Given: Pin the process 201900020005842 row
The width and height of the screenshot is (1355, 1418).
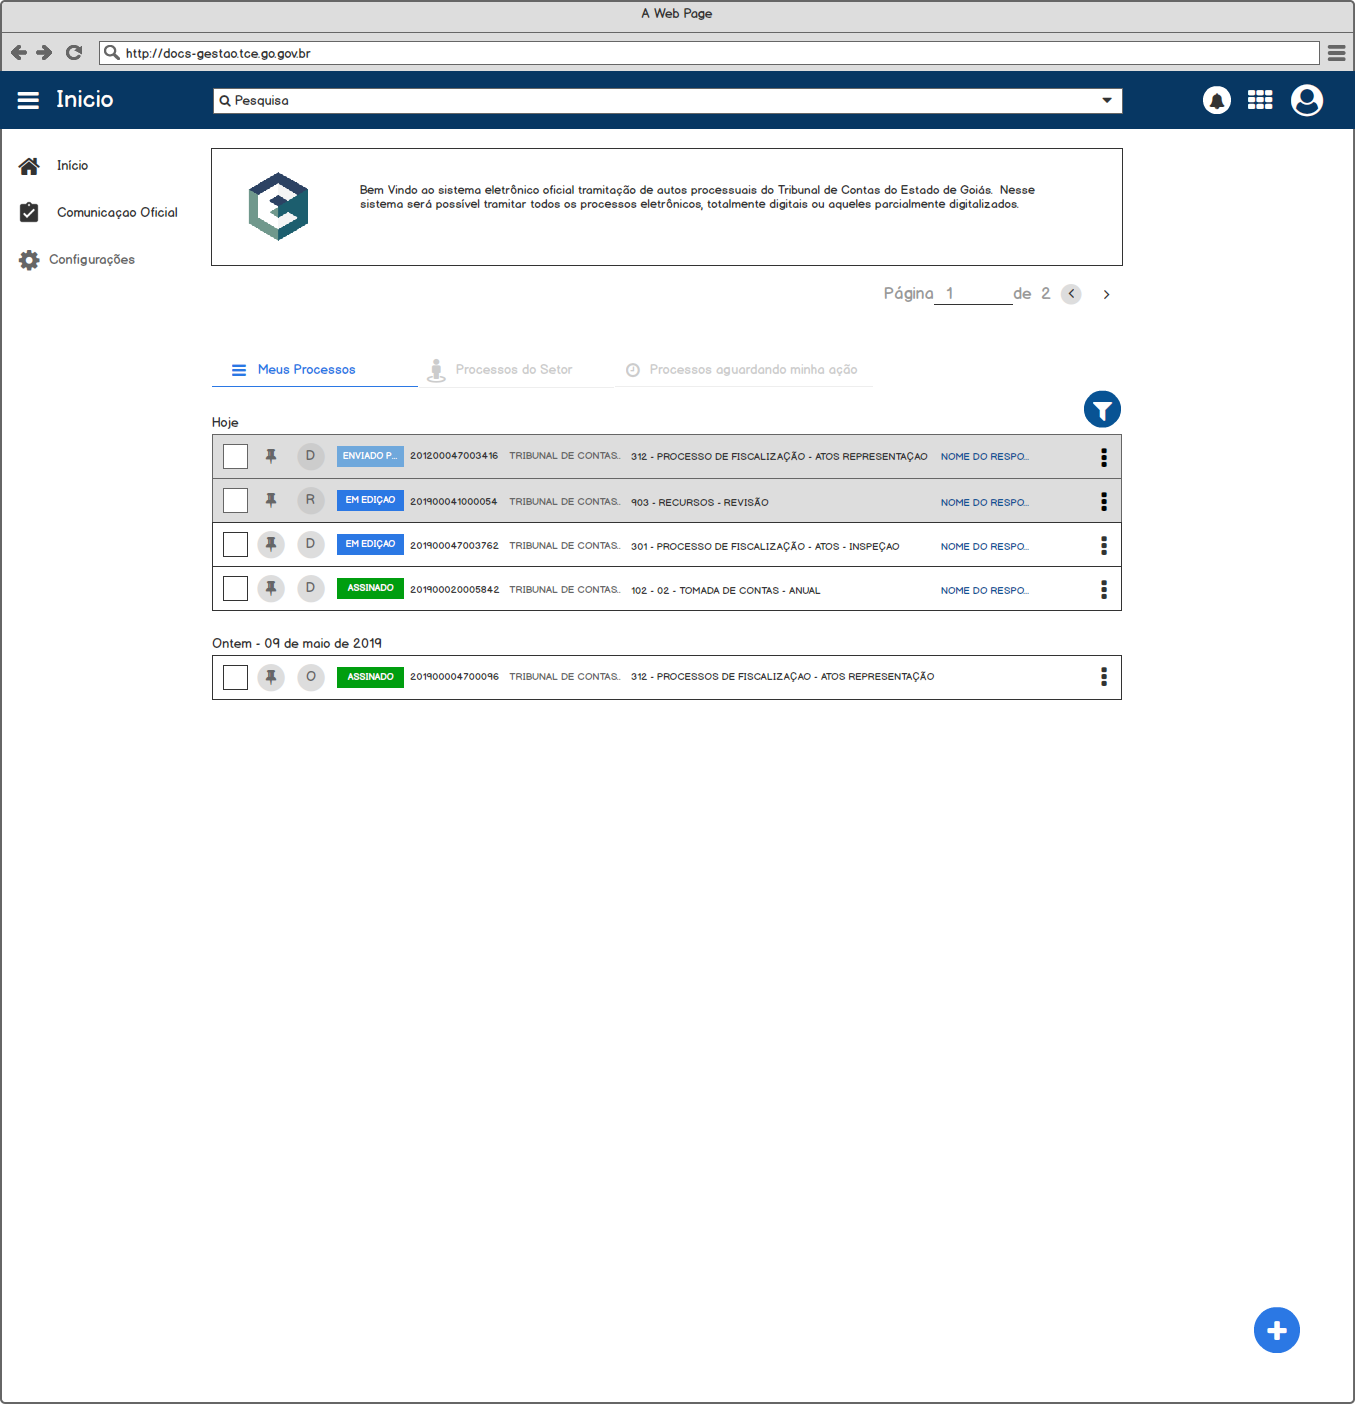Looking at the screenshot, I should [271, 589].
